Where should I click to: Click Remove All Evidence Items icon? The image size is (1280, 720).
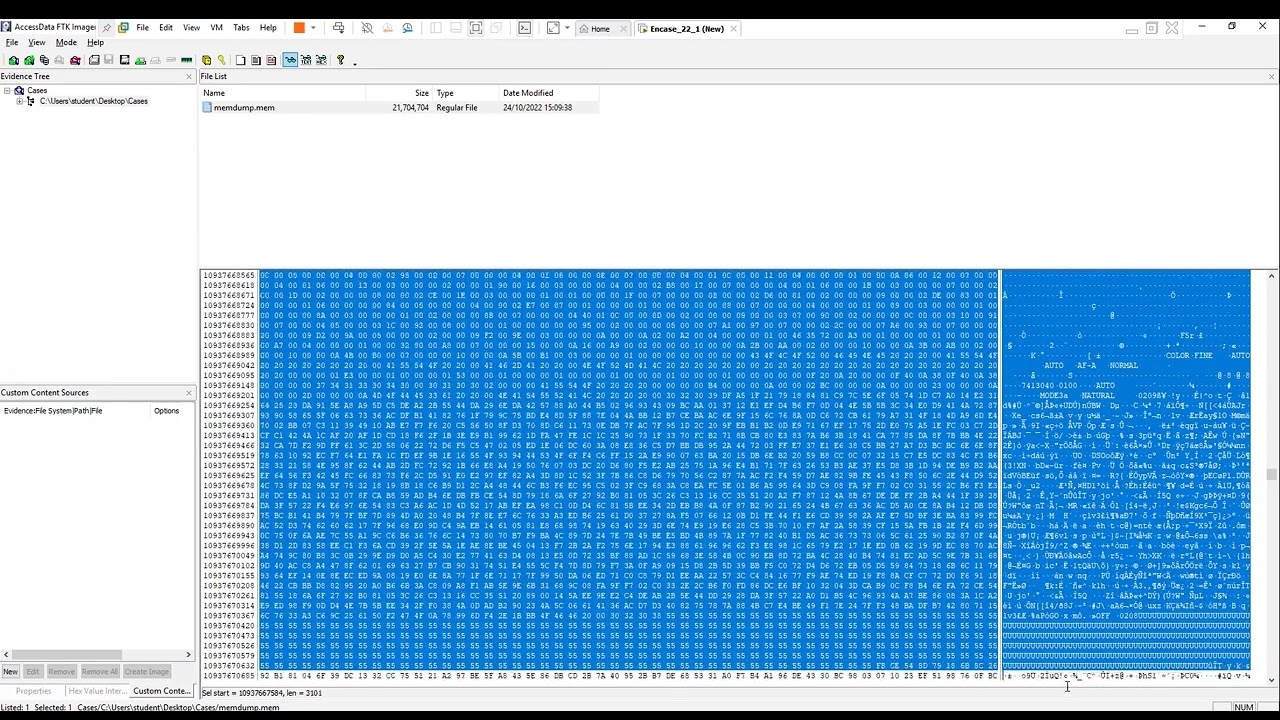(x=75, y=60)
